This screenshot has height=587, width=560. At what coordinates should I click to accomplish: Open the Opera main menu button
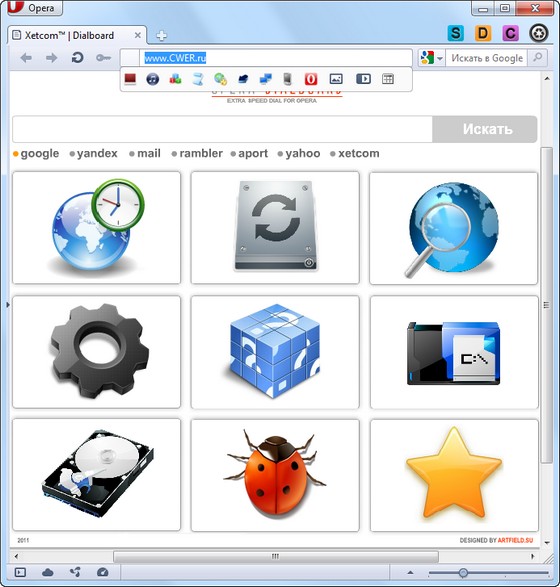point(34,7)
